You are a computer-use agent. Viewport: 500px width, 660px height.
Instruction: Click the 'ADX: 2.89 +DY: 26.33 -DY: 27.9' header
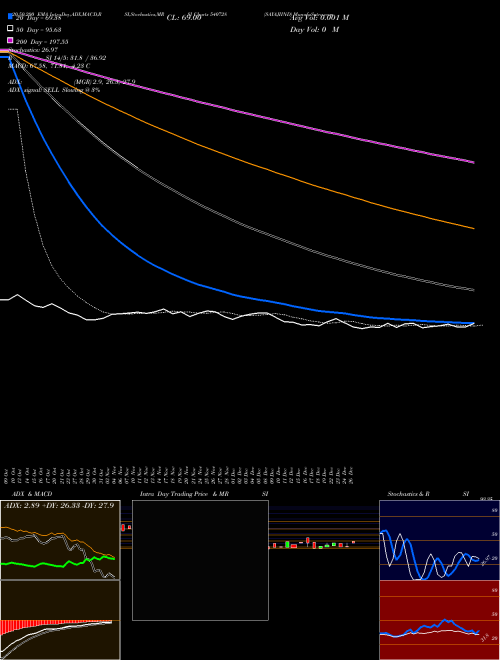[x=59, y=505]
